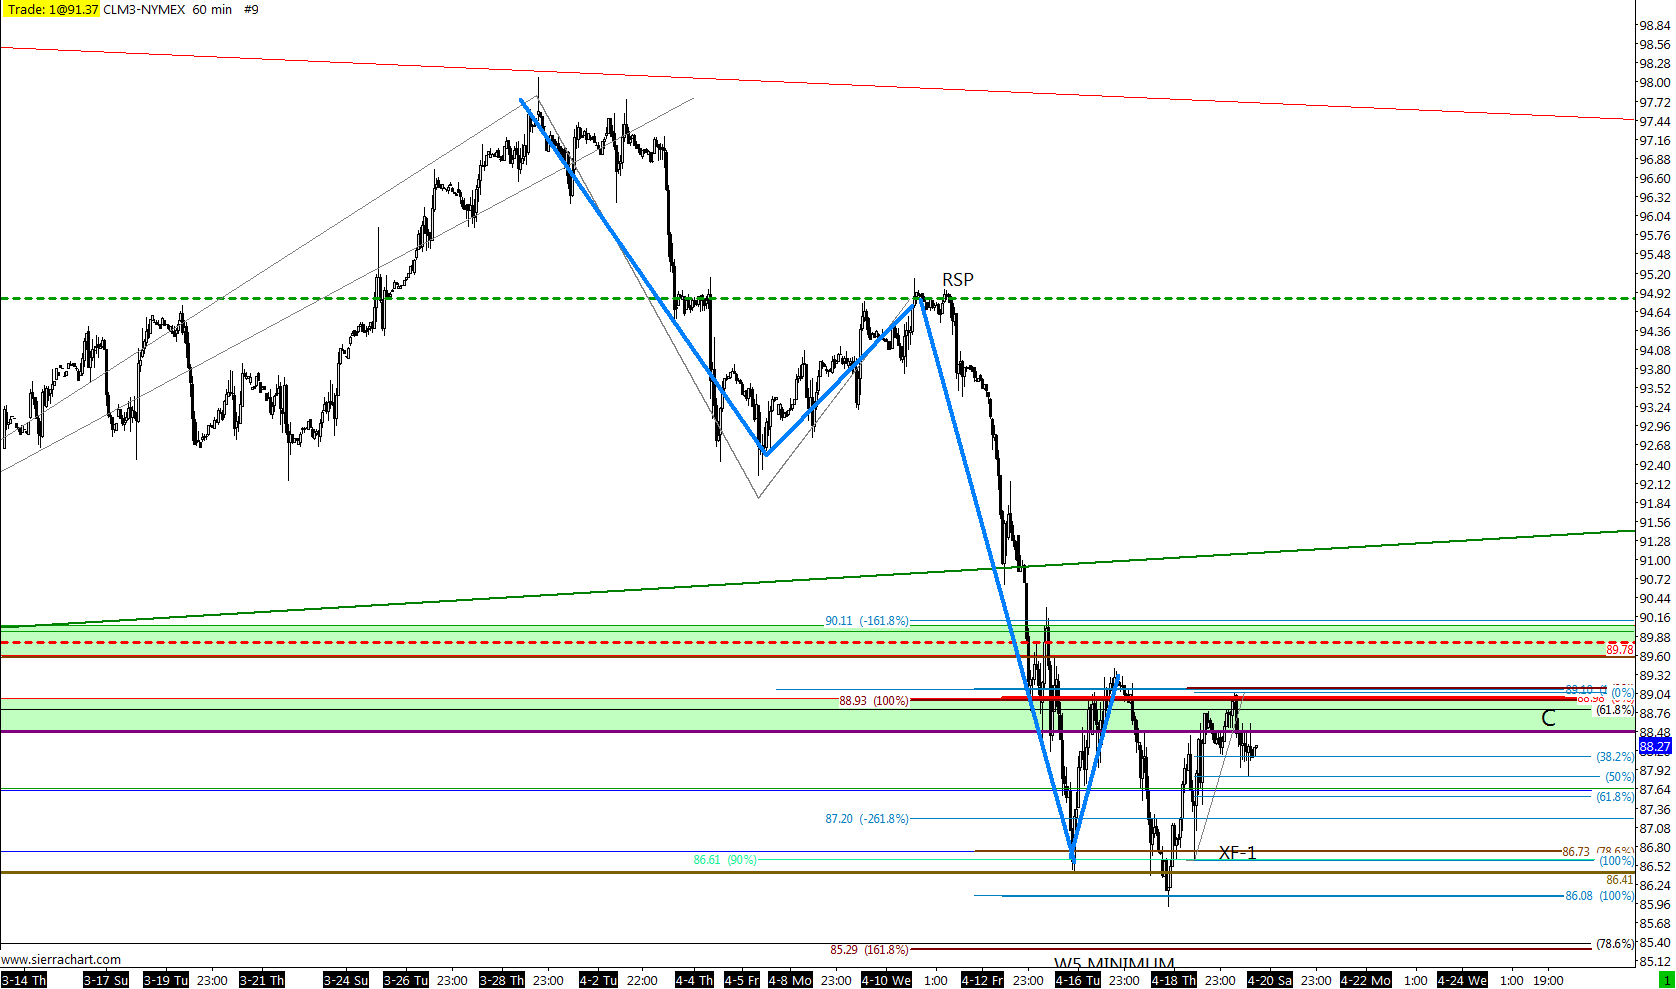
Task: Click the 4-24 We date marker
Action: tap(1462, 980)
